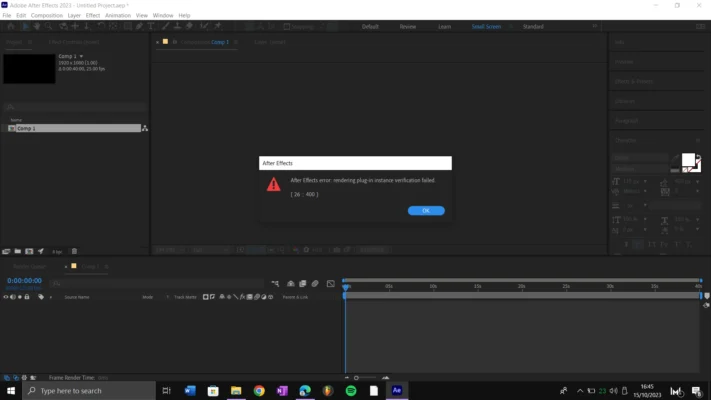Click the Windows search box

[89, 390]
